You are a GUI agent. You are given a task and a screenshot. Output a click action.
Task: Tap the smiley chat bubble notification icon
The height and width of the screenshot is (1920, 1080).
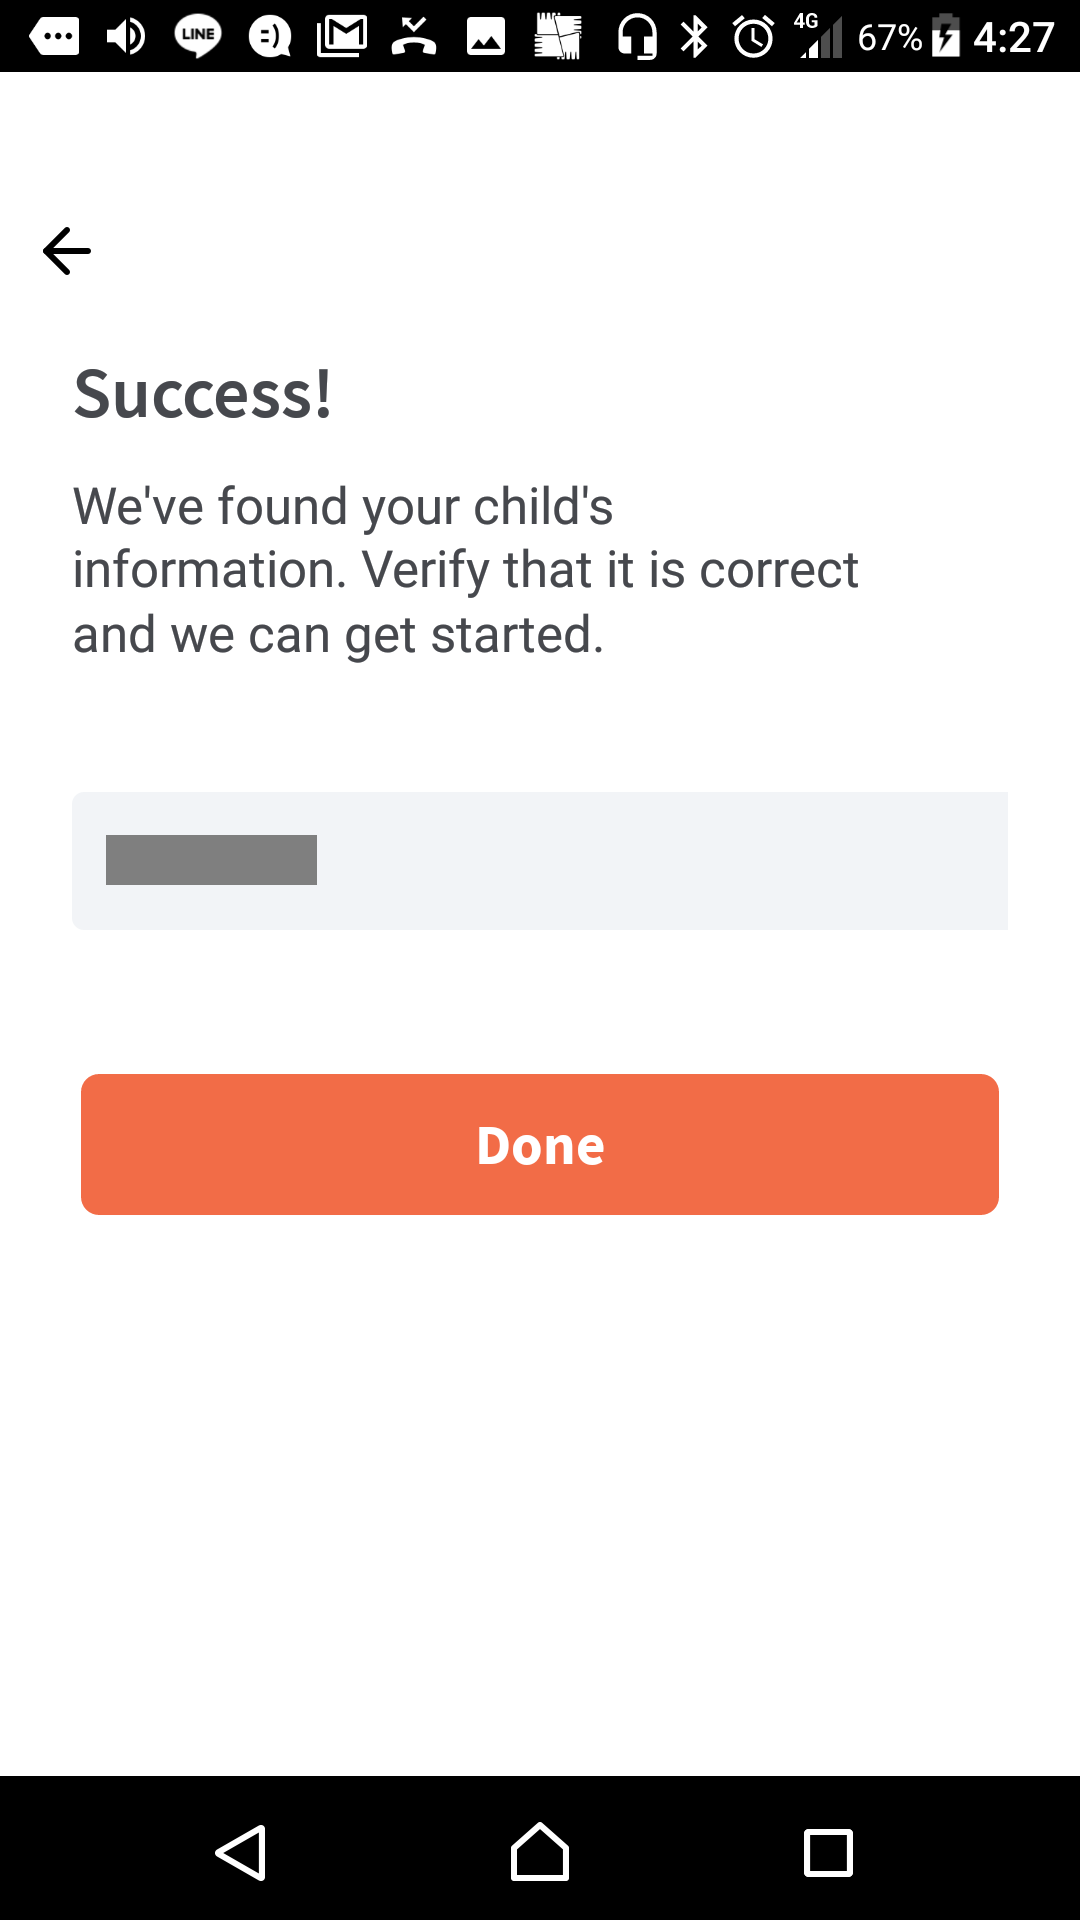(x=270, y=37)
